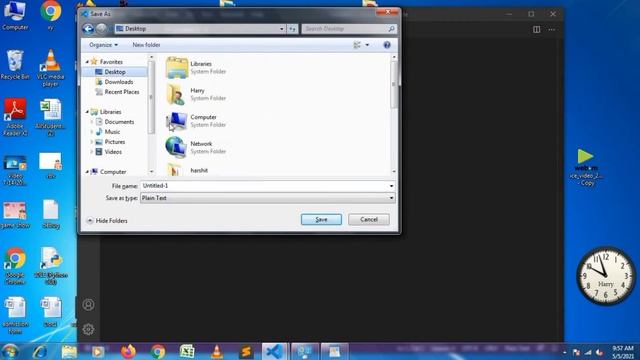Screen dimensions: 640x360
Task: Open the Organize dropdown menu
Action: point(103,45)
